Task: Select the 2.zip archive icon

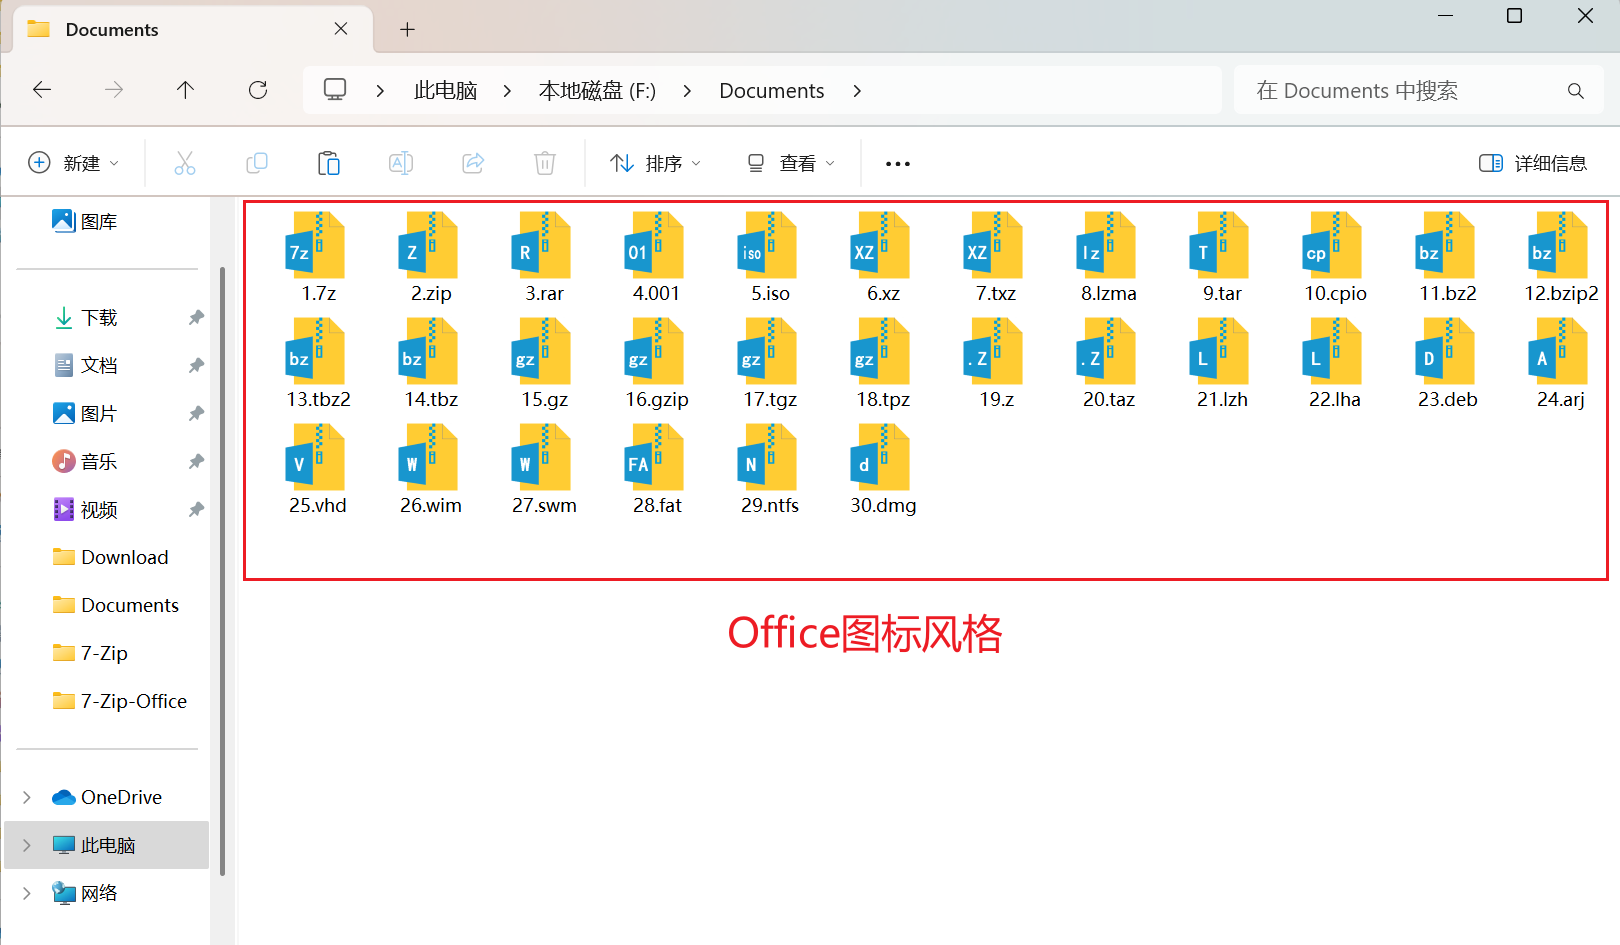Action: pos(428,245)
